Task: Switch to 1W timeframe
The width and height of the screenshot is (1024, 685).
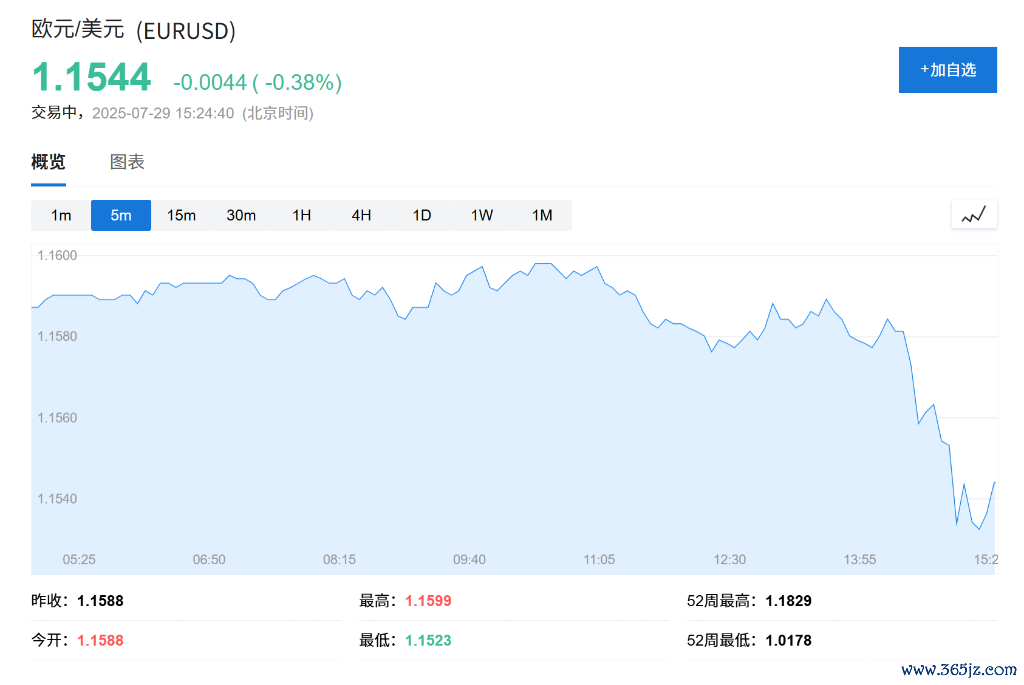Action: click(482, 215)
